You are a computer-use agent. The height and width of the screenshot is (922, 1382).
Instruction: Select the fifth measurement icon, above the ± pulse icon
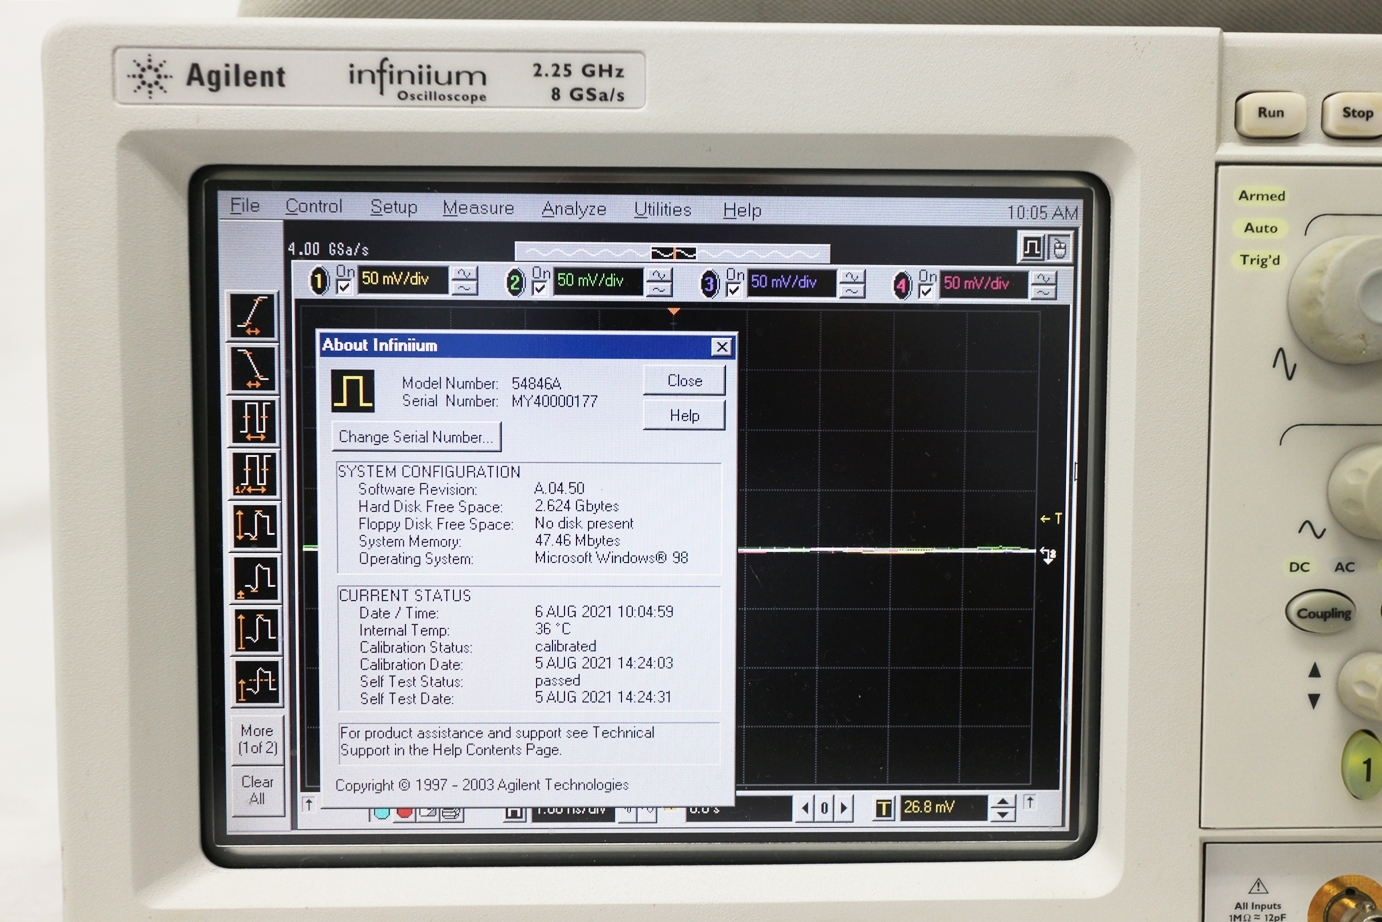(x=254, y=525)
